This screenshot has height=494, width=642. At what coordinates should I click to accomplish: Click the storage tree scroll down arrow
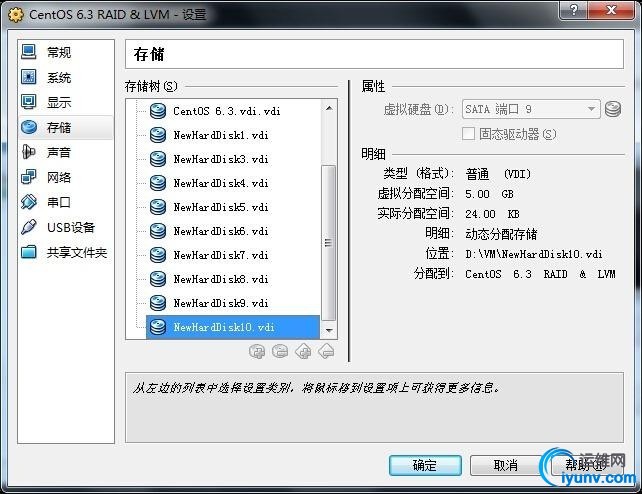[329, 330]
